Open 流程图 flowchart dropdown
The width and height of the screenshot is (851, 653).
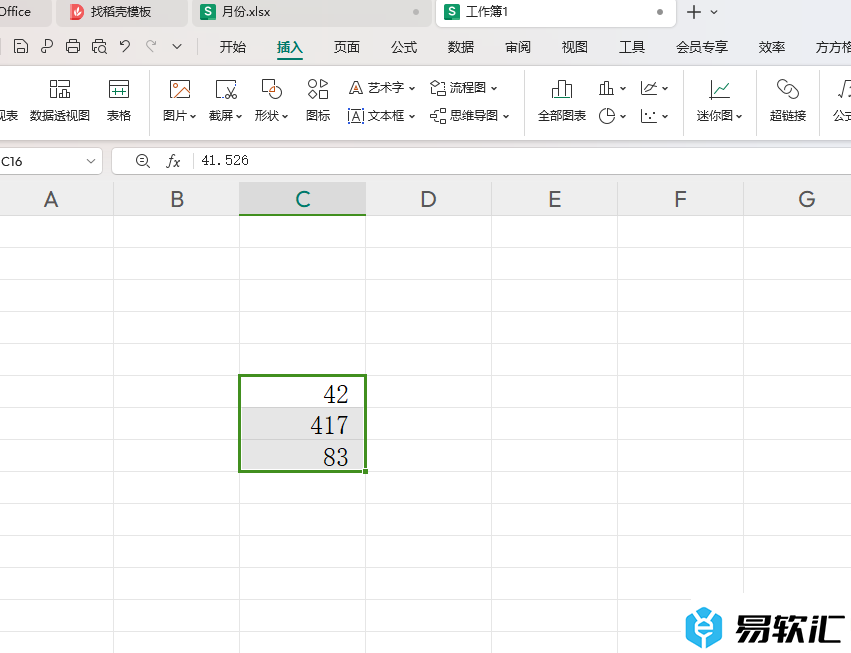click(463, 87)
